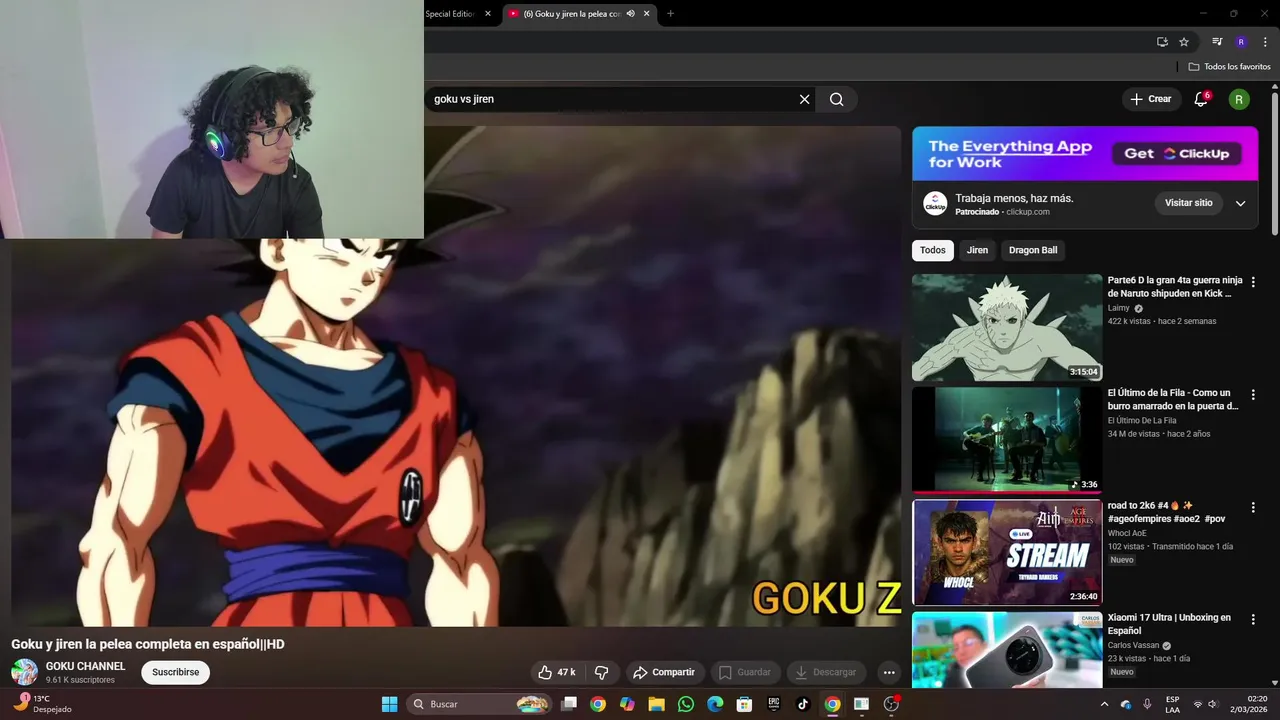This screenshot has width=1280, height=720.
Task: Share the video via Compartir
Action: click(x=664, y=672)
